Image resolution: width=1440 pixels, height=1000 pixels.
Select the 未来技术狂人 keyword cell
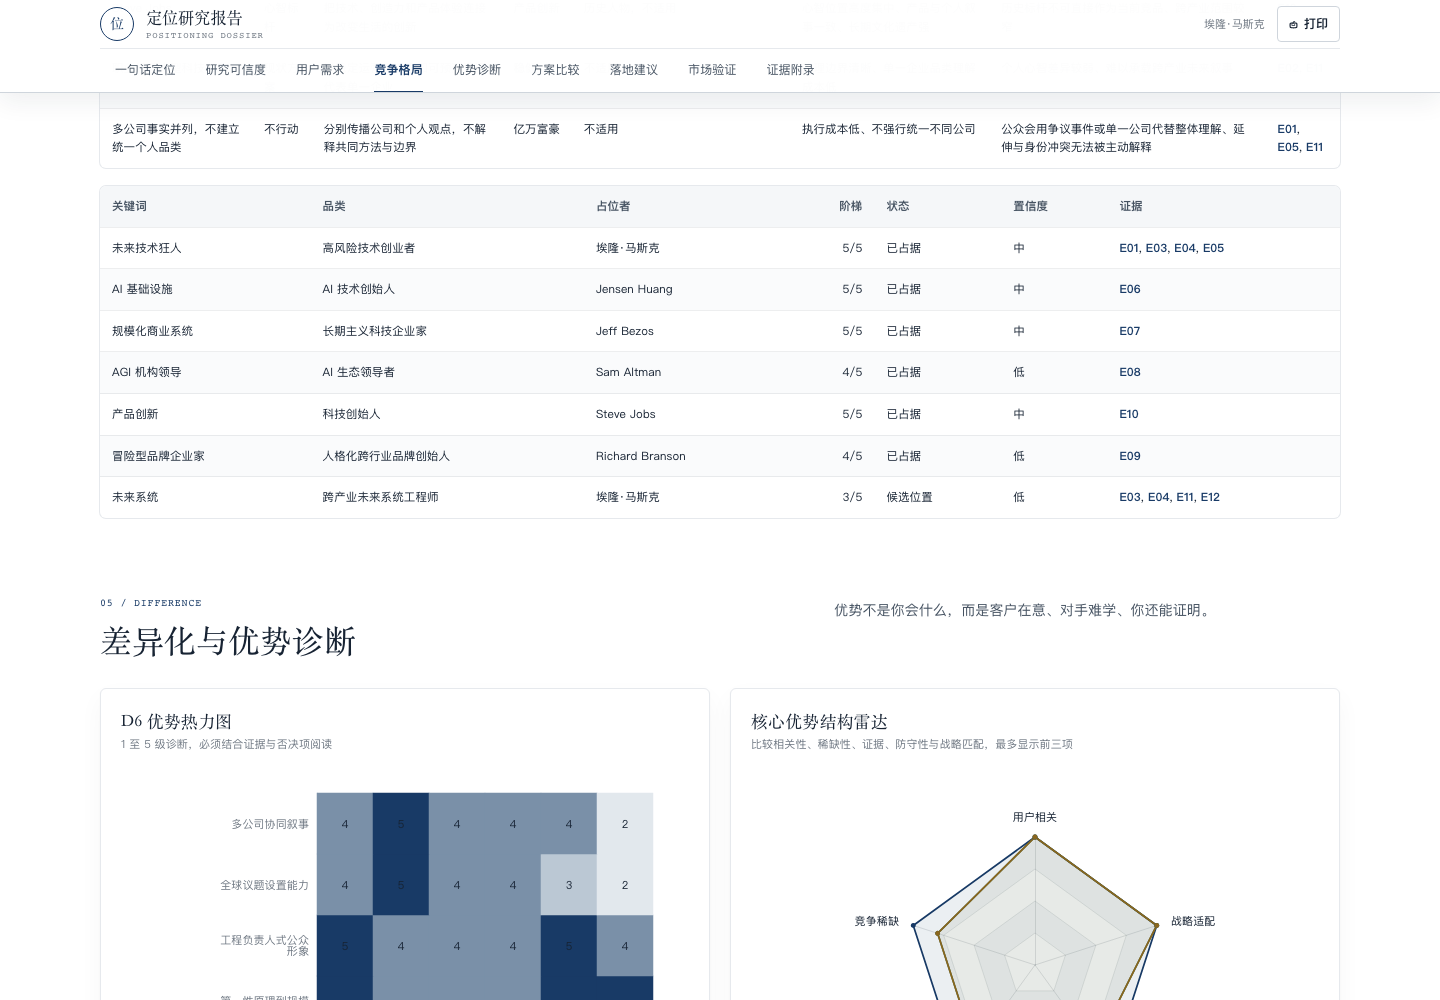pos(147,248)
